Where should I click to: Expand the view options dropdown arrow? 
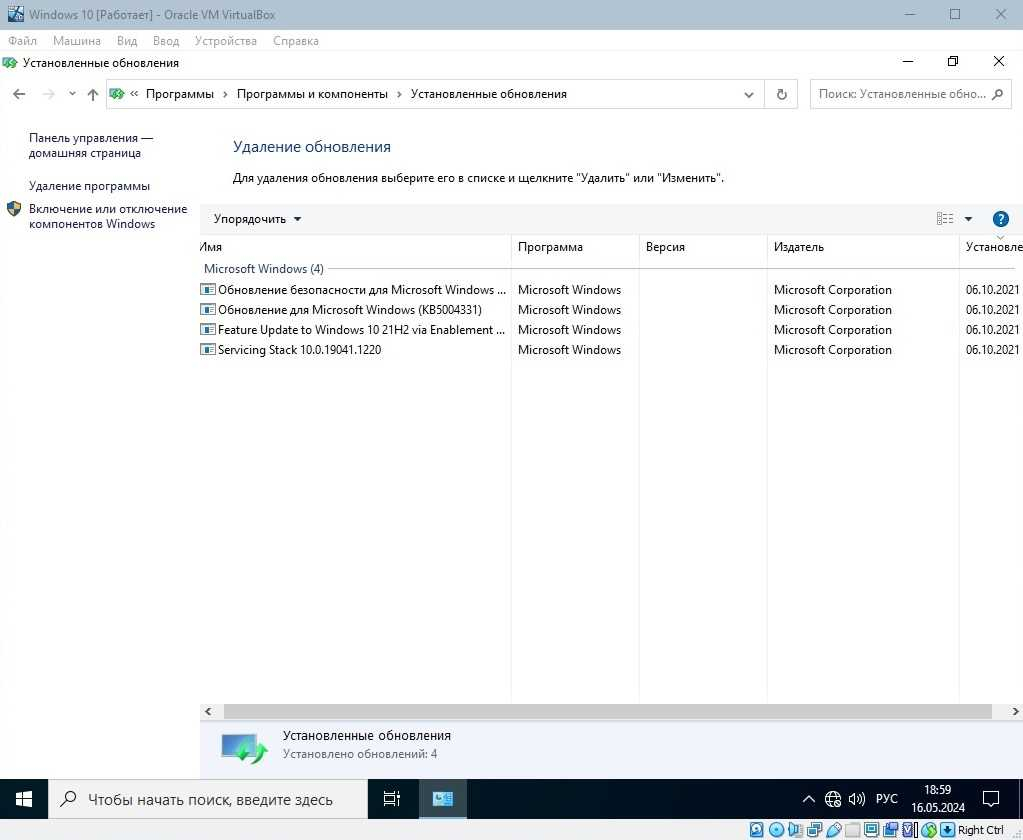pos(968,218)
